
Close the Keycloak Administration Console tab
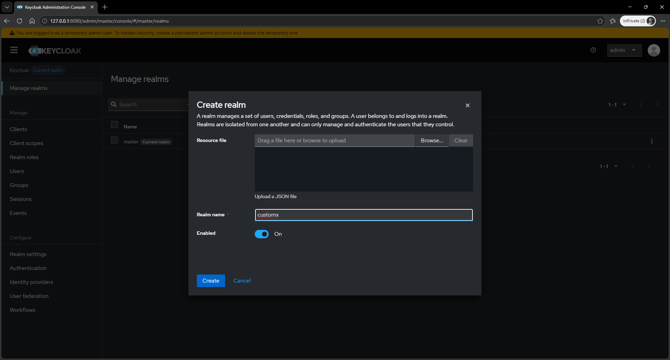point(92,7)
